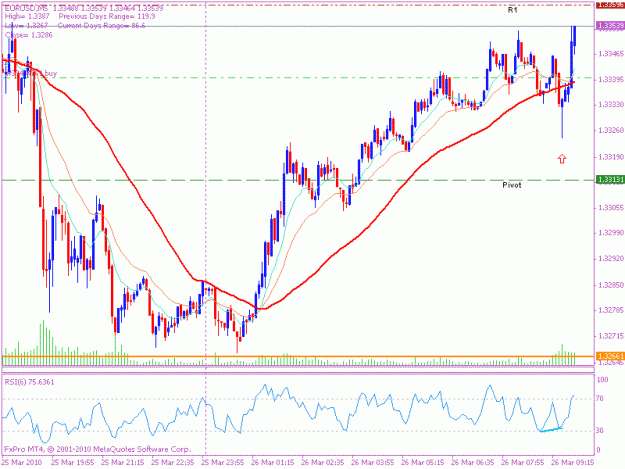The height and width of the screenshot is (469, 625).
Task: Click the 1.32715 price scale value
Action: click(611, 336)
